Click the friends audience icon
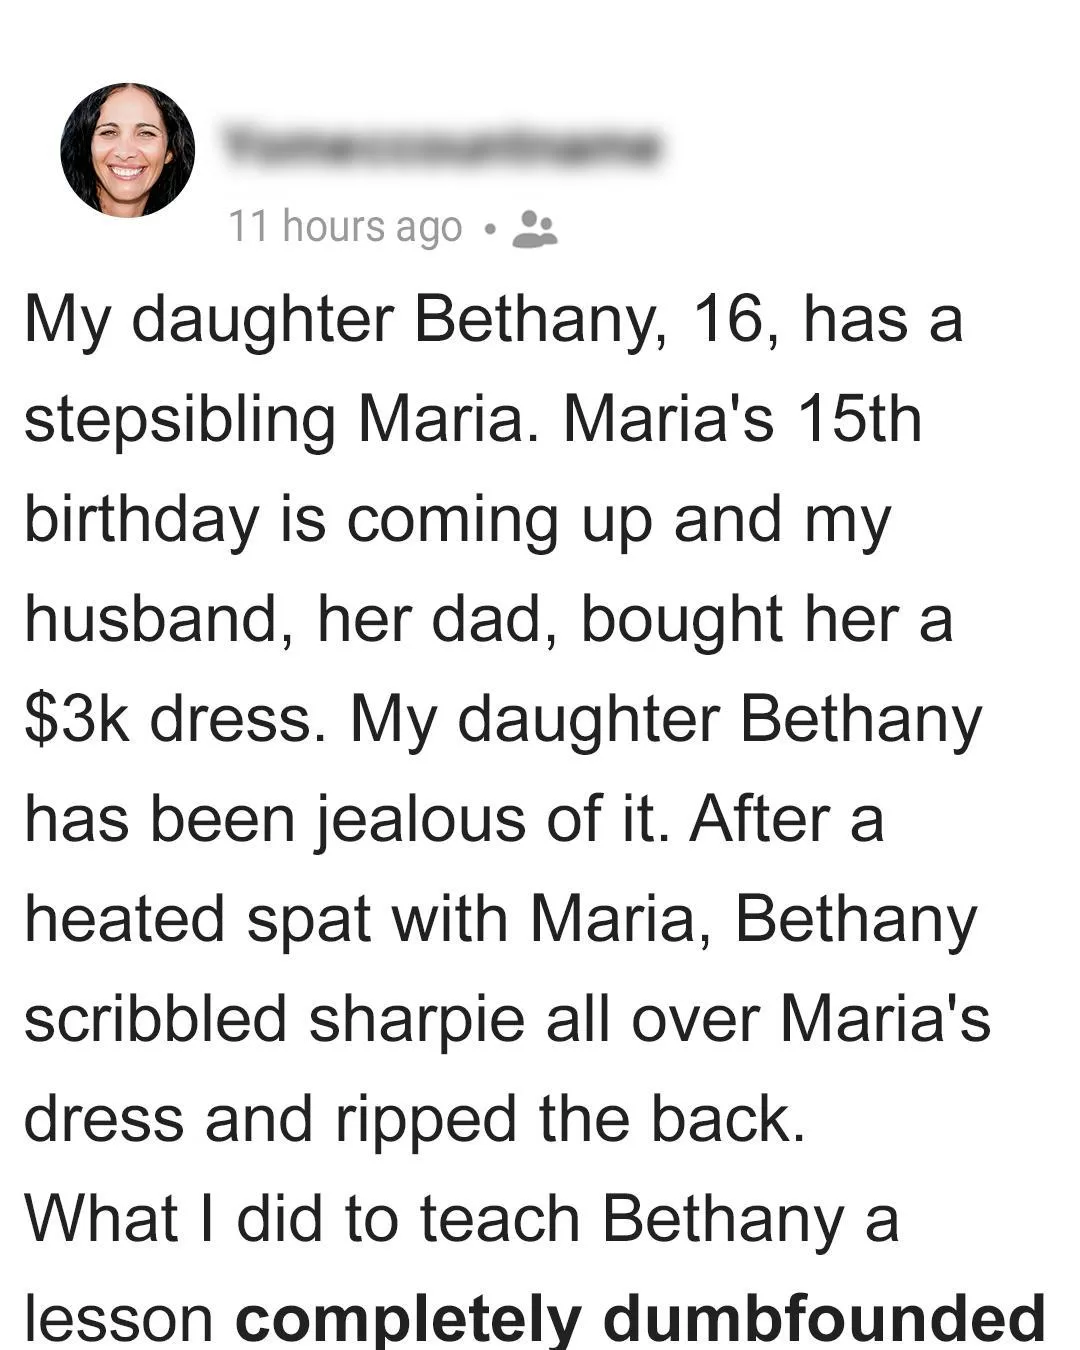1080x1350 pixels. click(534, 228)
